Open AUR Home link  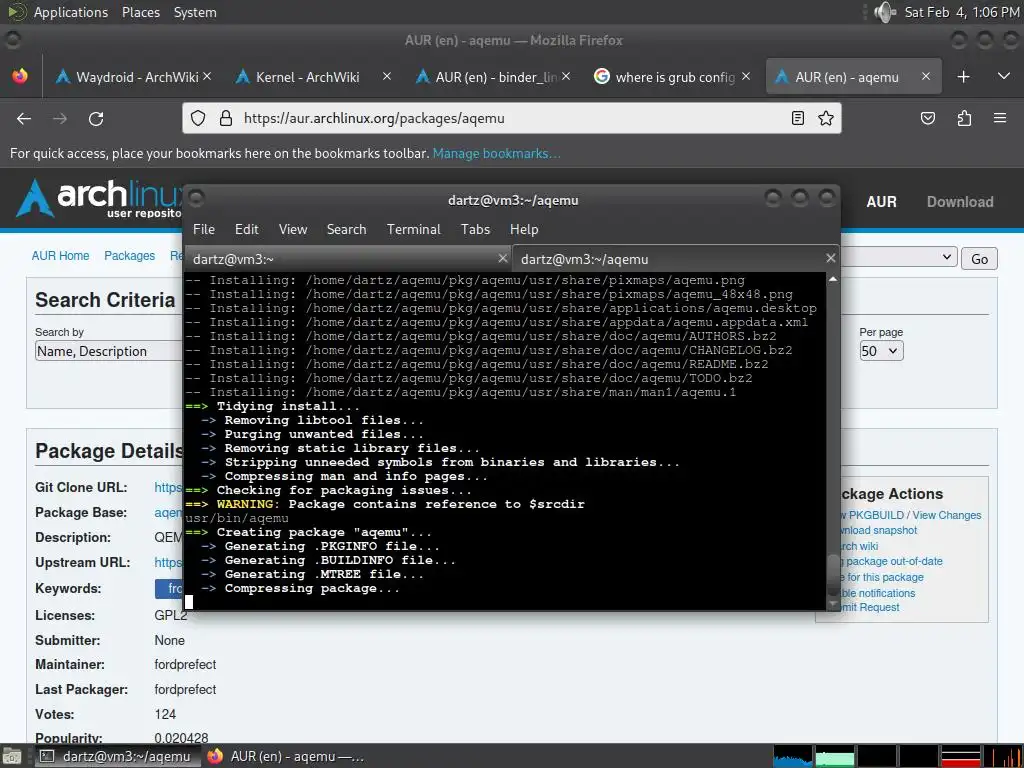pos(61,256)
